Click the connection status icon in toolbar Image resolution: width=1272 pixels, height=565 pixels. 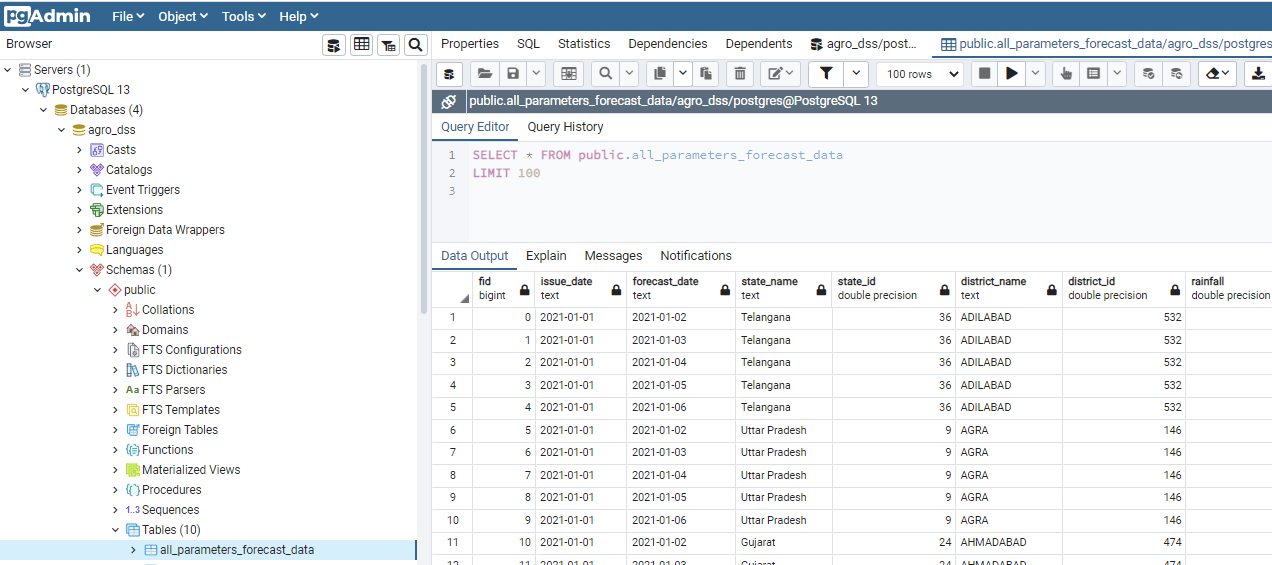[x=449, y=74]
